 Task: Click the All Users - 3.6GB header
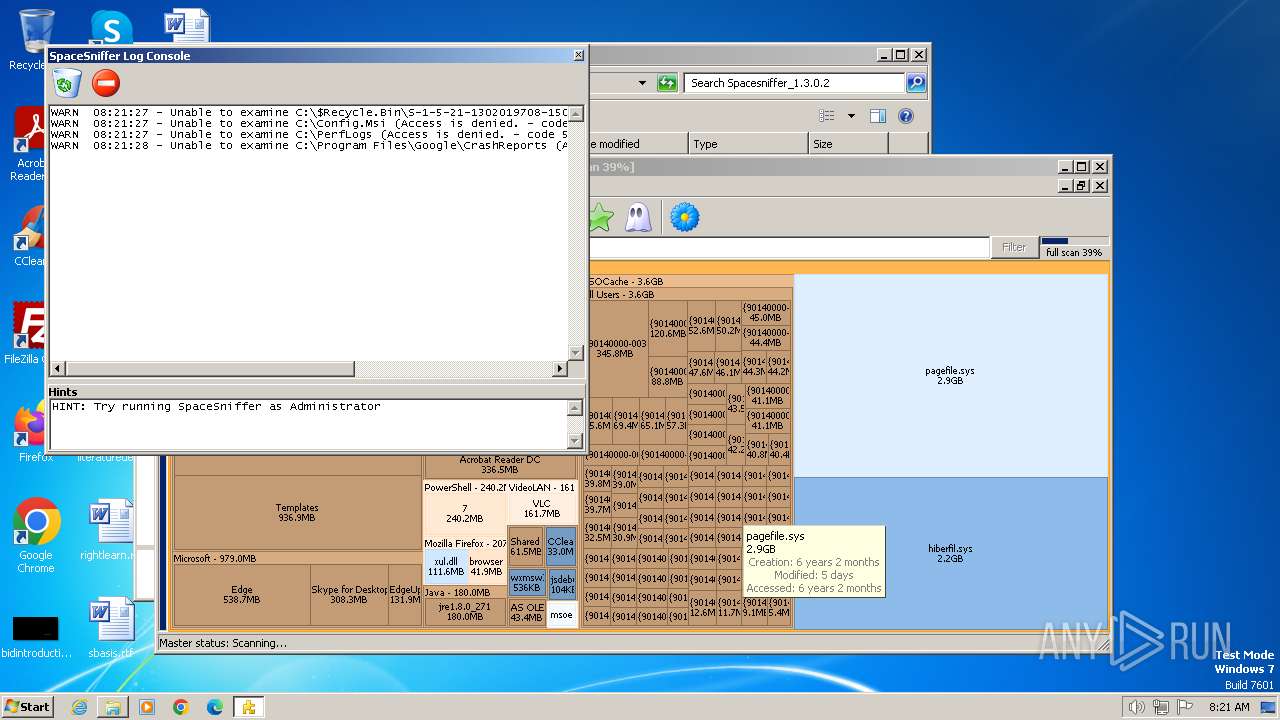pos(688,295)
